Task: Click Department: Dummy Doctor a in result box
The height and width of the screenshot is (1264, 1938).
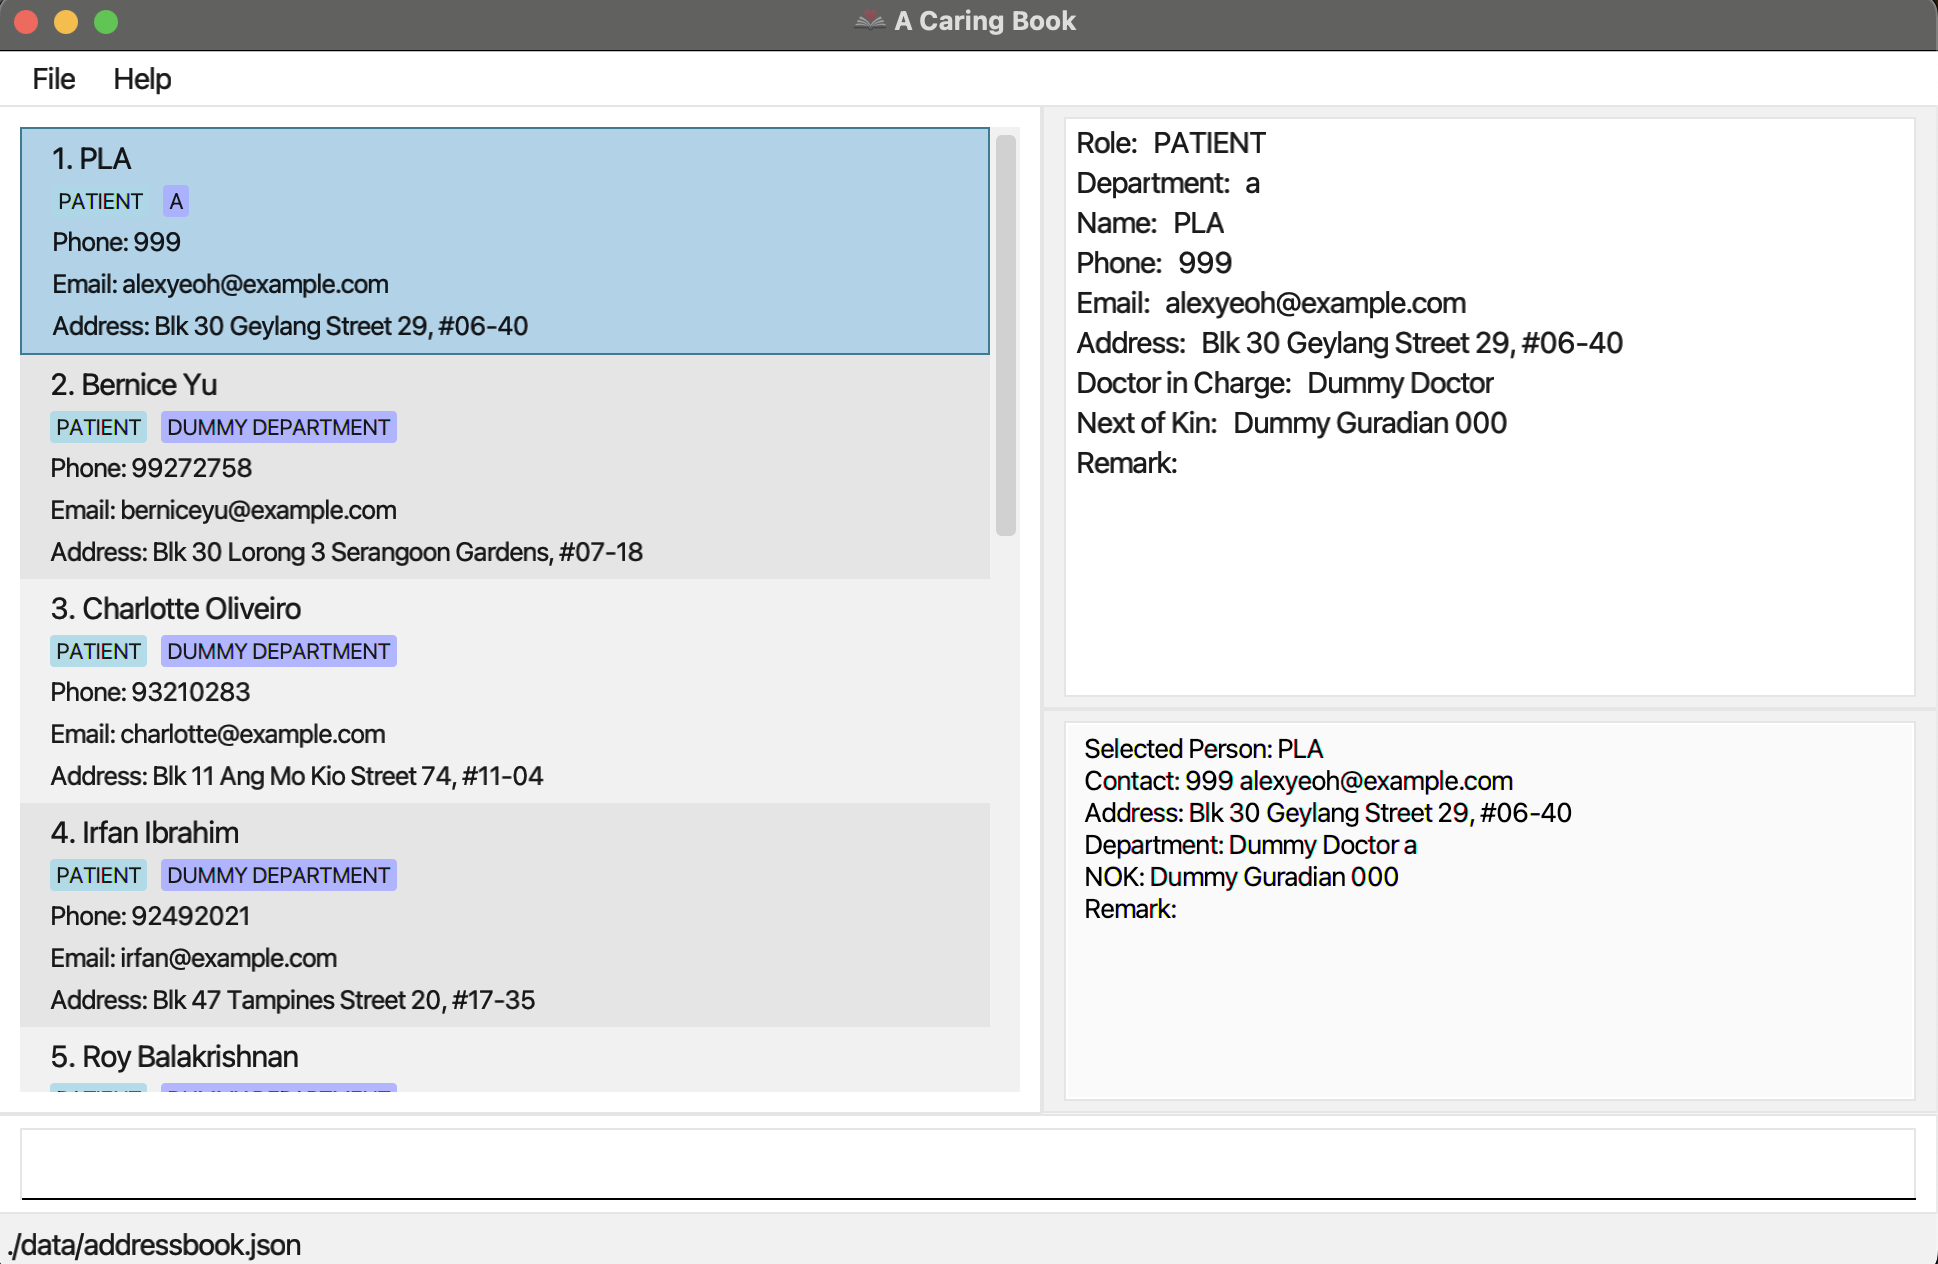Action: pyautogui.click(x=1251, y=845)
